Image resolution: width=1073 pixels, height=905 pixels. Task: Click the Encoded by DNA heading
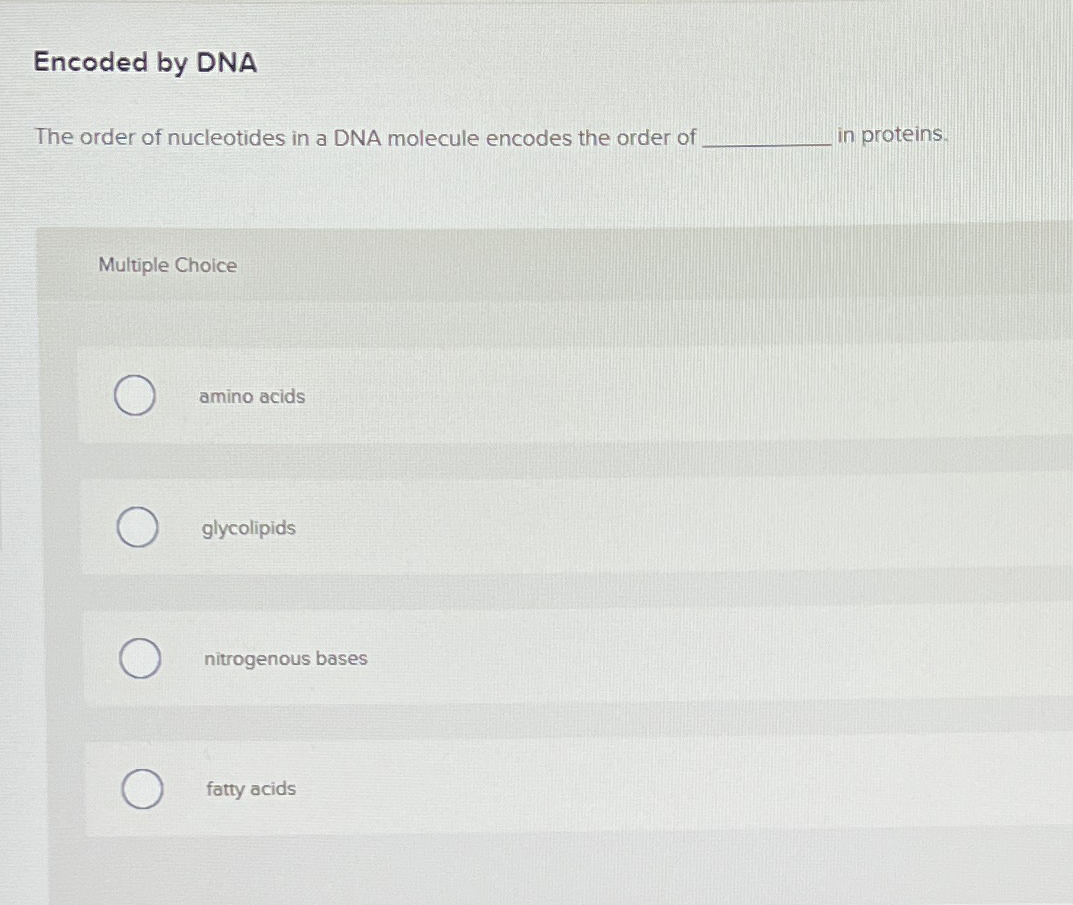(x=143, y=62)
